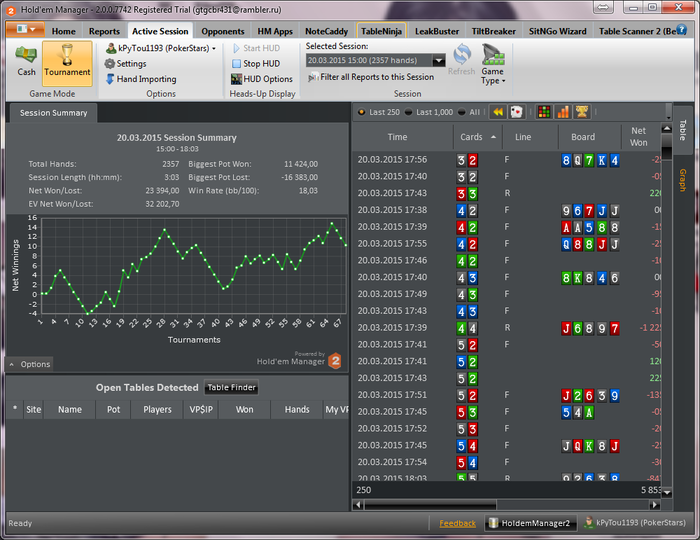Select the Session Summary tab

tap(53, 113)
